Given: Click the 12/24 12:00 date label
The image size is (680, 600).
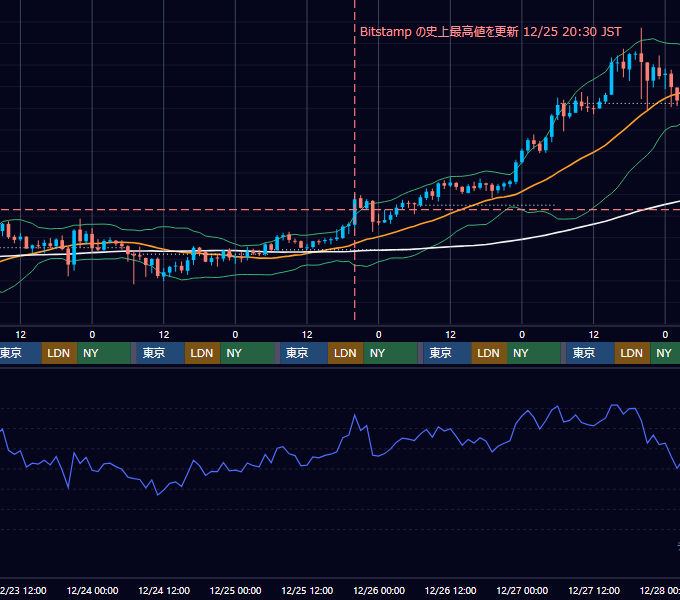Looking at the screenshot, I should coord(164,590).
